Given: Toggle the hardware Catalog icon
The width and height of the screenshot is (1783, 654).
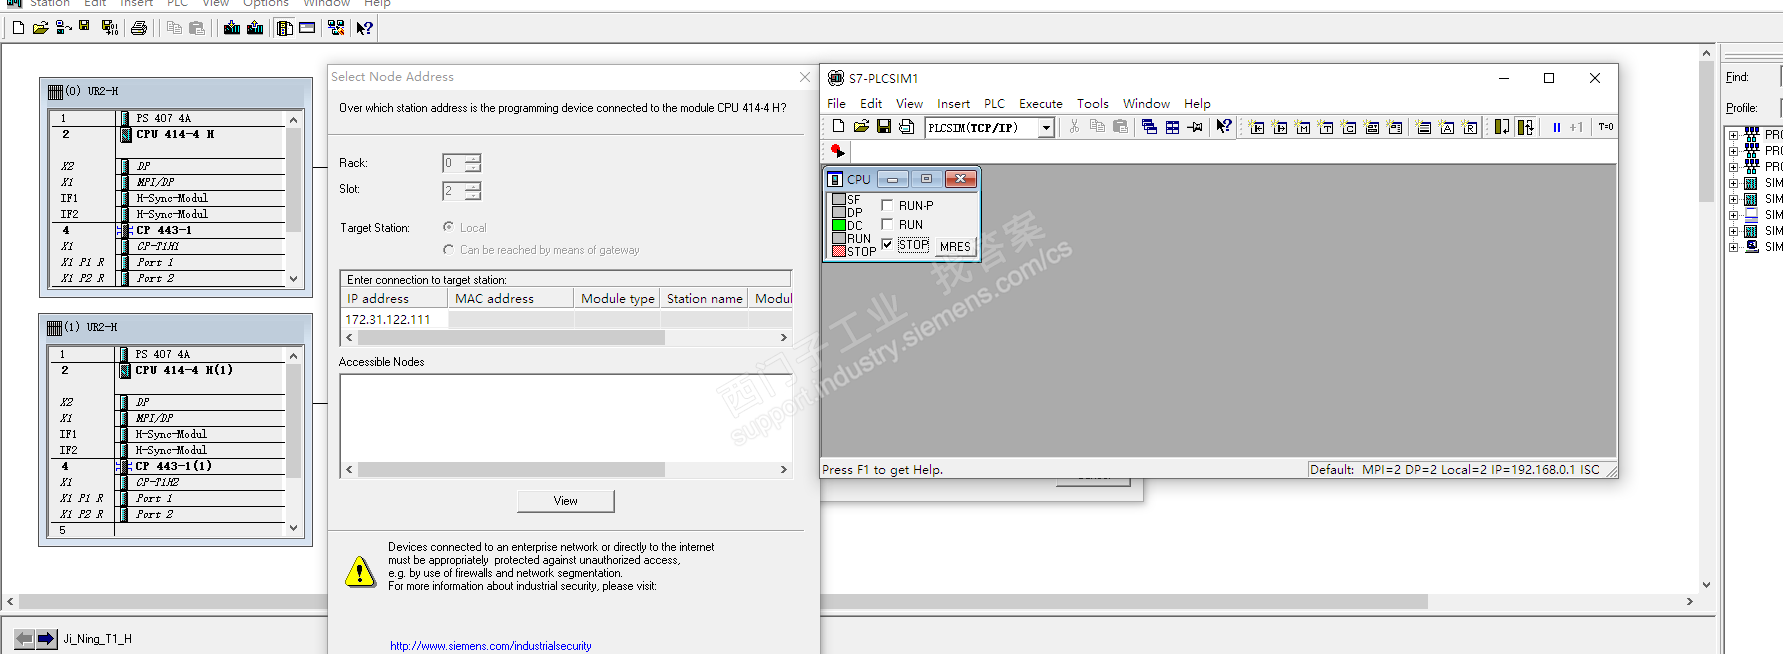Looking at the screenshot, I should tap(285, 28).
